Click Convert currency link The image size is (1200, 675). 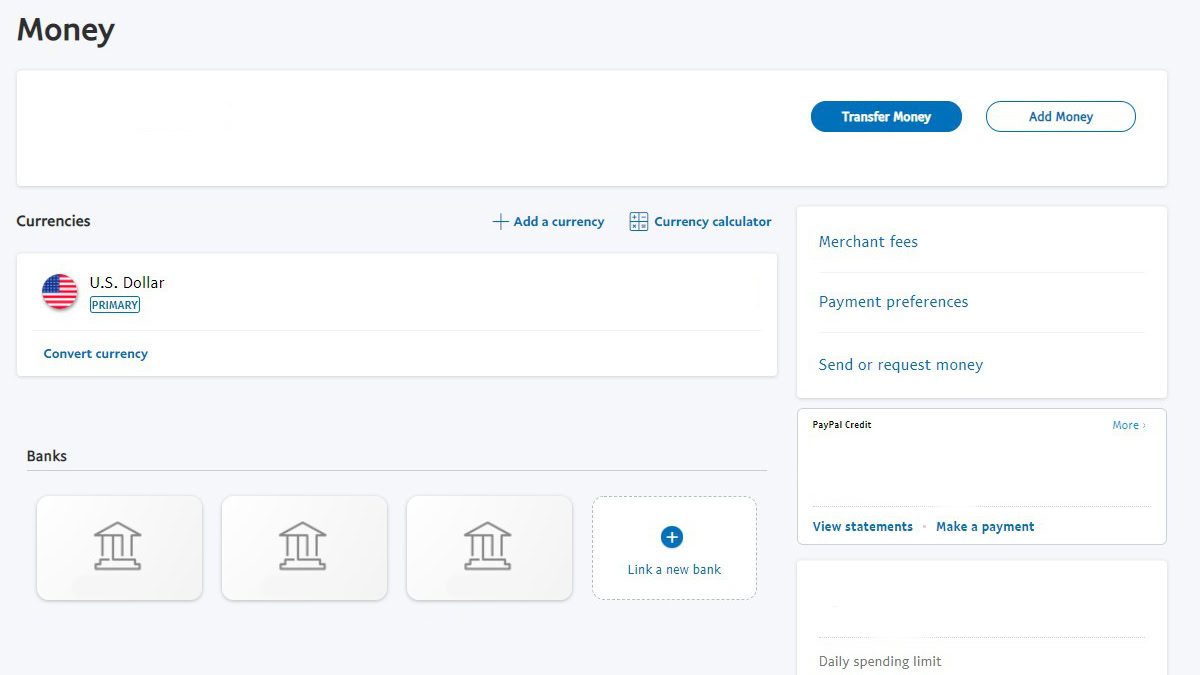pyautogui.click(x=96, y=354)
